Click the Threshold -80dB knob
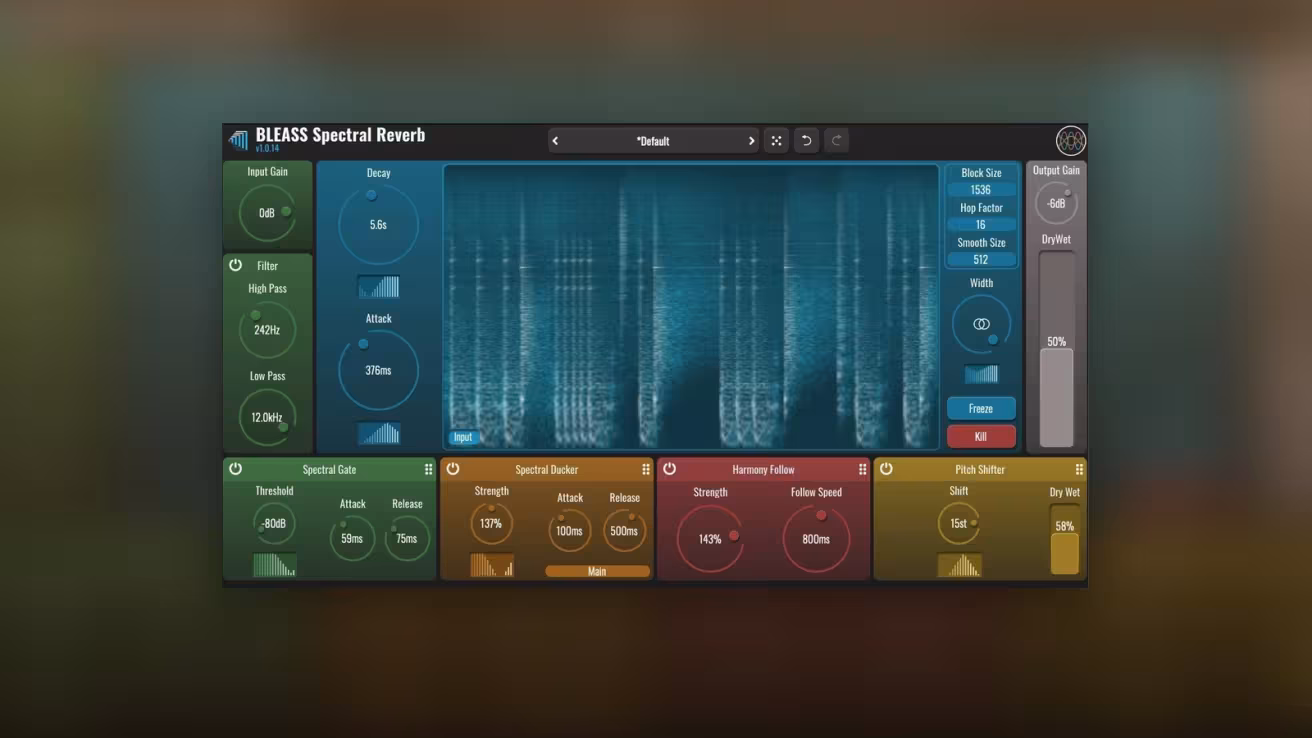Image resolution: width=1312 pixels, height=738 pixels. coord(274,524)
